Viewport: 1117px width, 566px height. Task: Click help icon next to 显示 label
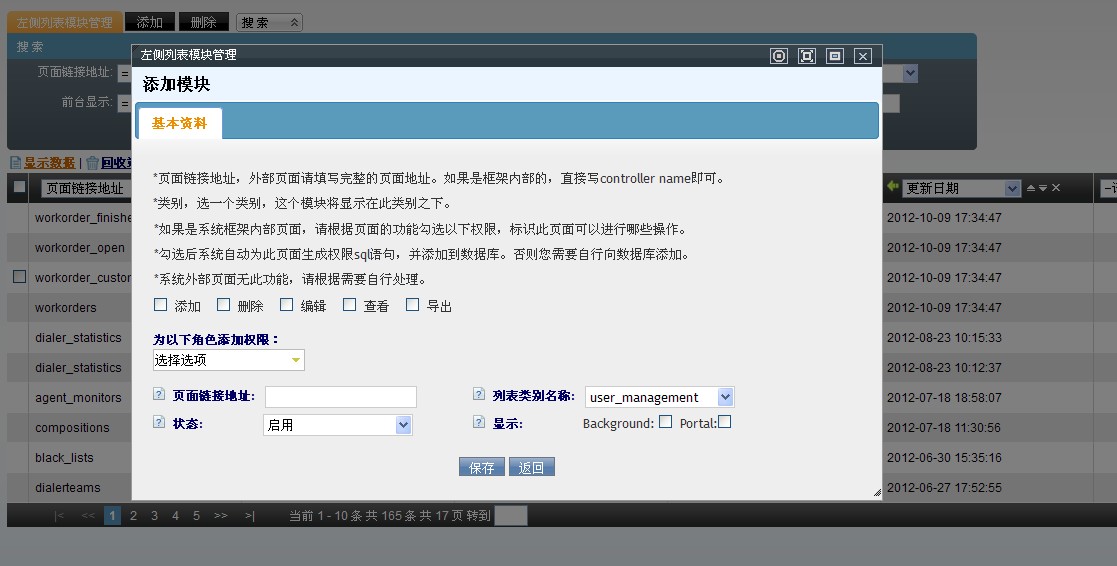(x=479, y=423)
